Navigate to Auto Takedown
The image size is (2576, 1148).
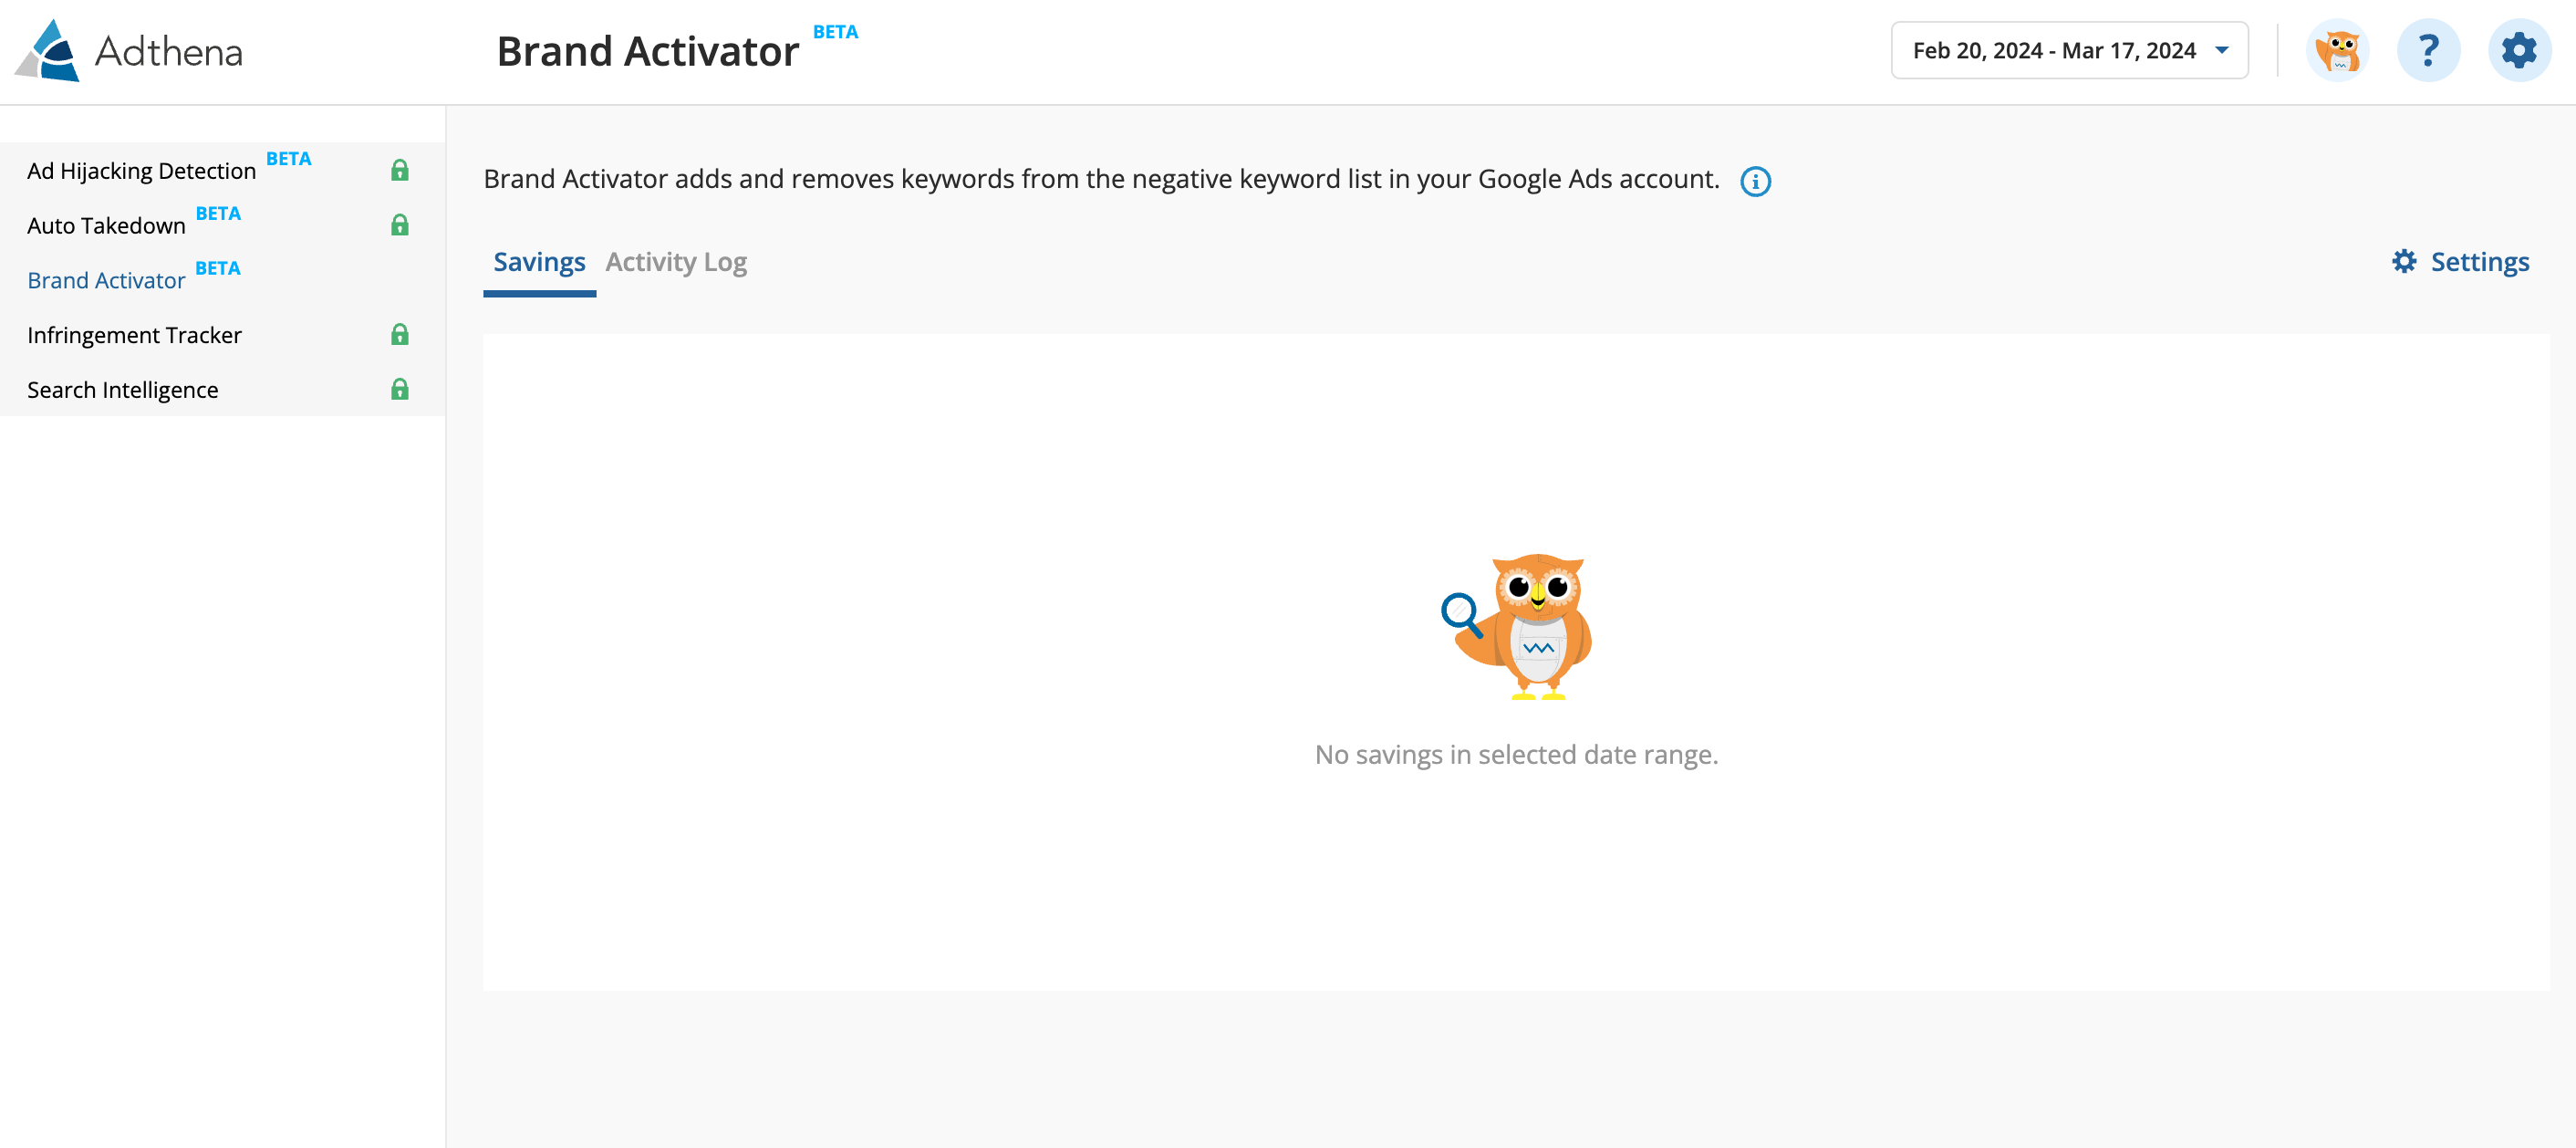click(x=106, y=226)
